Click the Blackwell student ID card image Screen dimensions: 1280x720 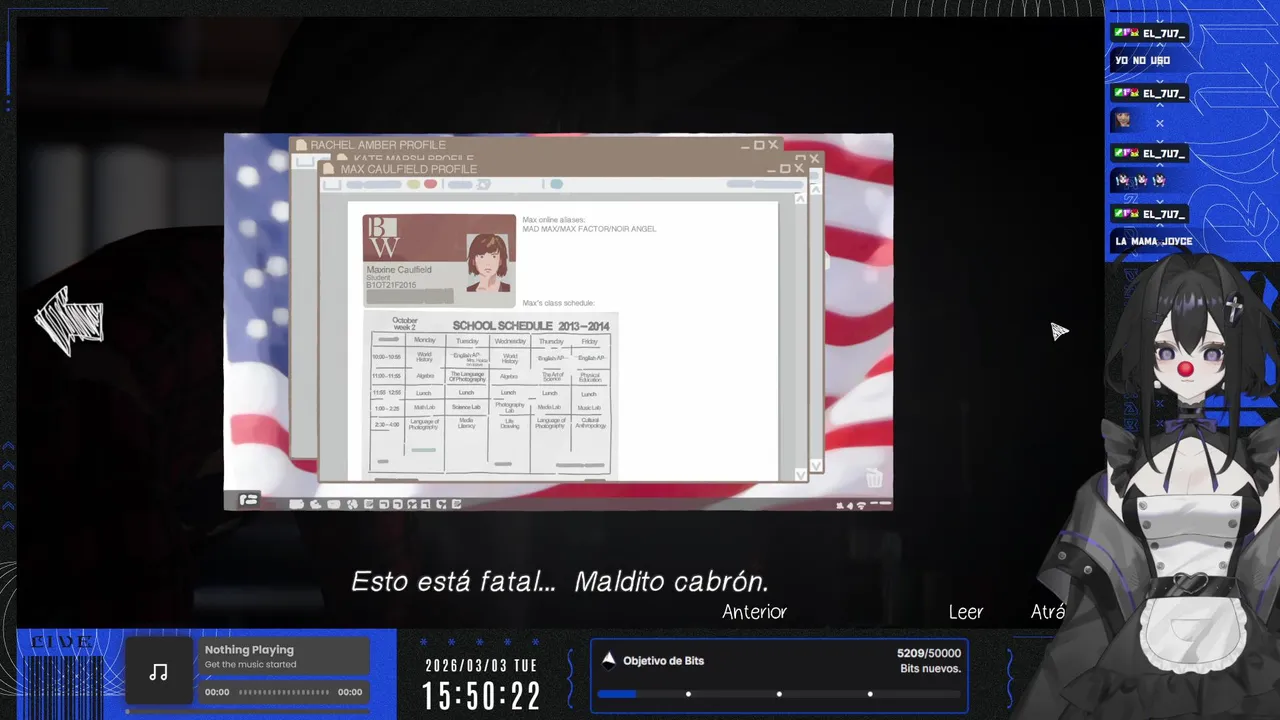(x=439, y=261)
